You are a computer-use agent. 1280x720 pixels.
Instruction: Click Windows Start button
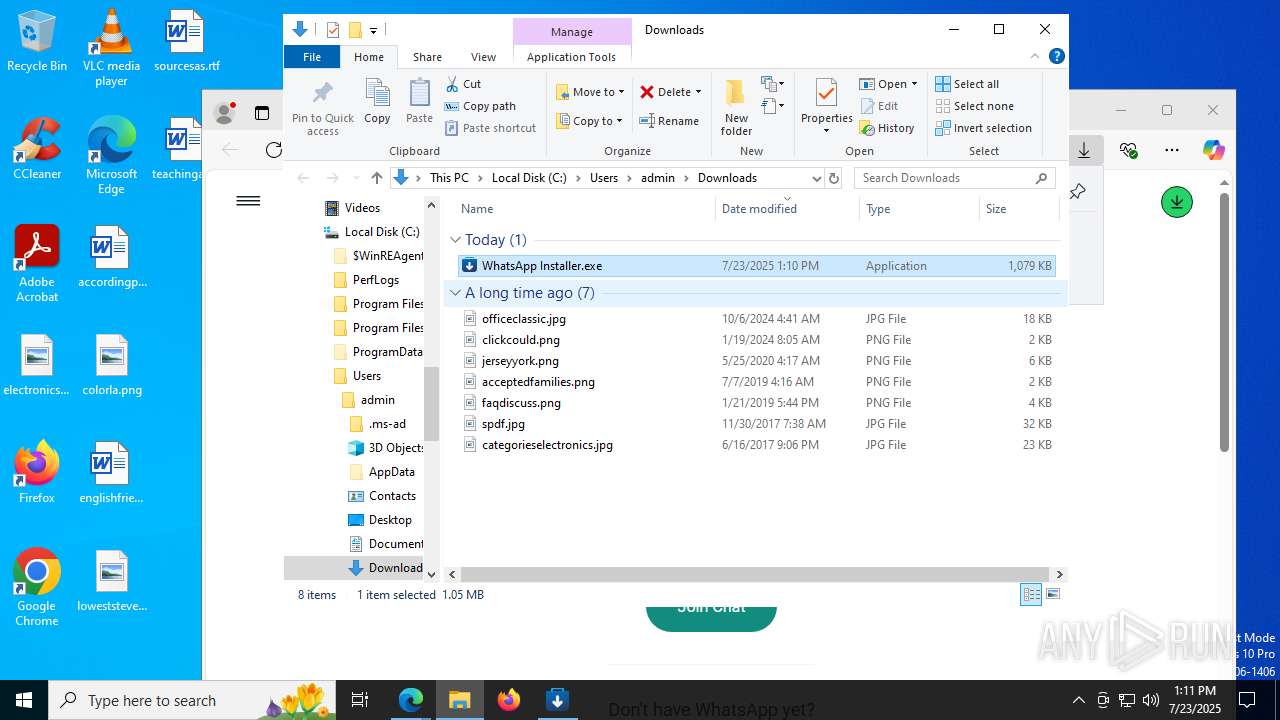click(24, 700)
